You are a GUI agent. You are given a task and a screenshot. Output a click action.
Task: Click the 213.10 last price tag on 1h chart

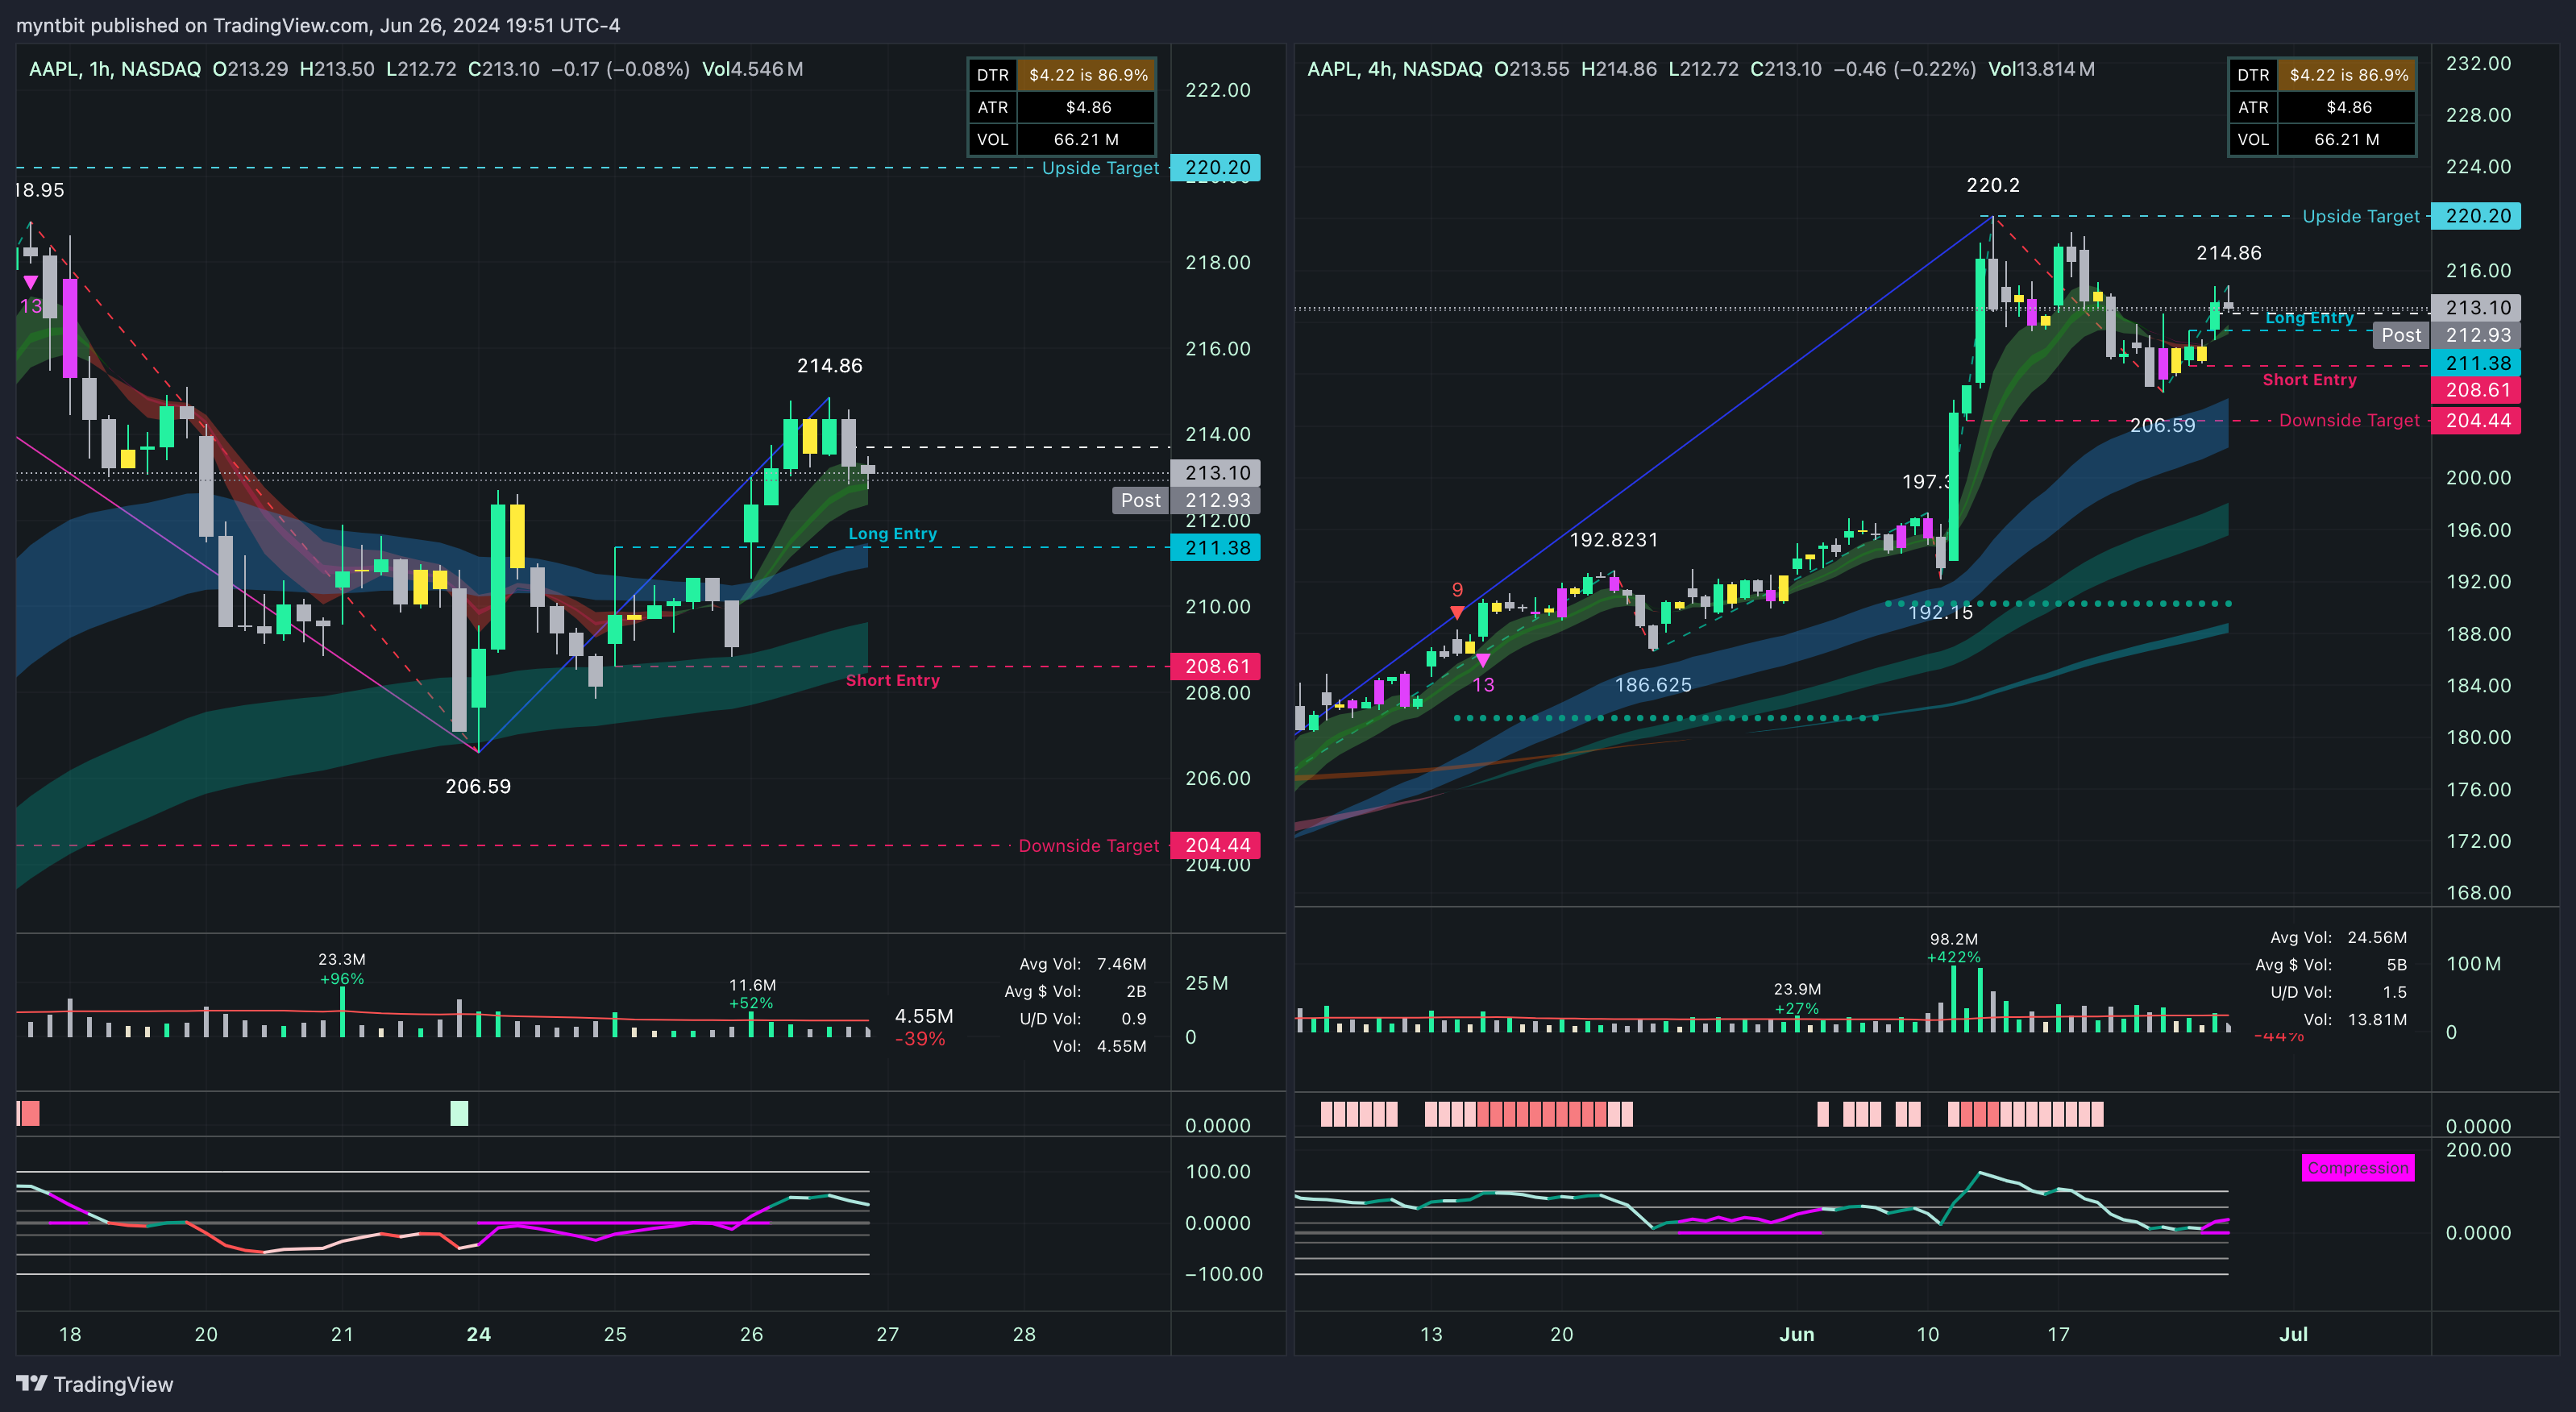tap(1216, 473)
